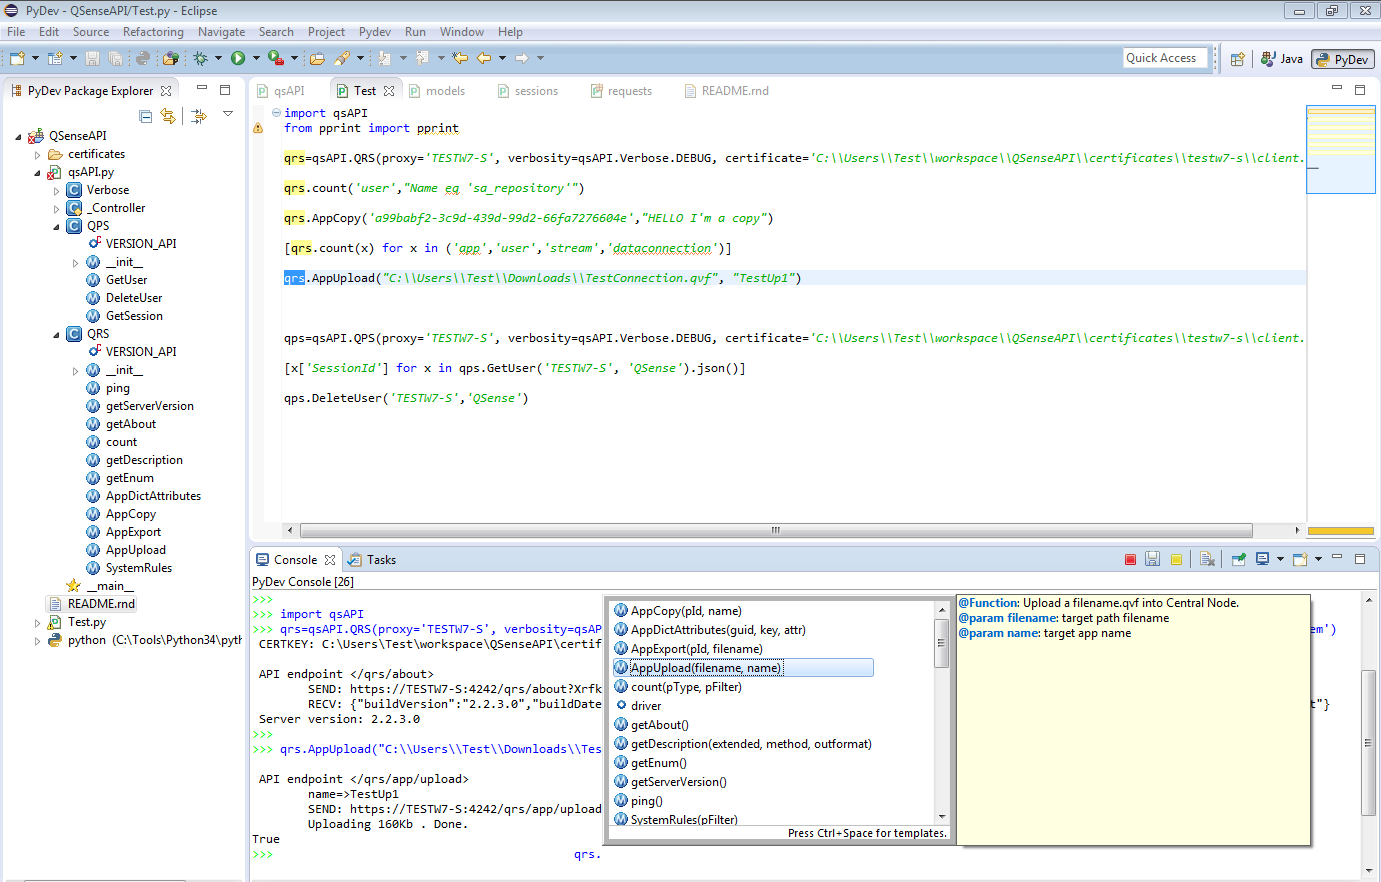Image resolution: width=1381 pixels, height=882 pixels.
Task: Click the Open Console icon
Action: pyautogui.click(x=1300, y=560)
